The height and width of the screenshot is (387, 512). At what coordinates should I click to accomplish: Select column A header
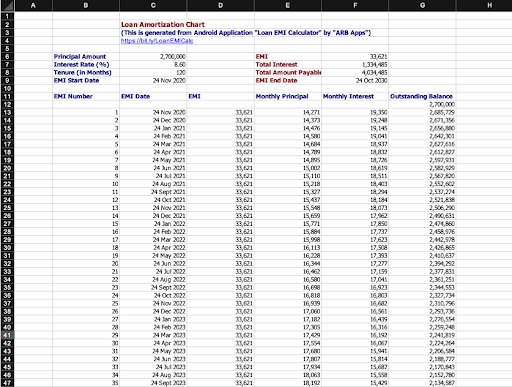33,5
